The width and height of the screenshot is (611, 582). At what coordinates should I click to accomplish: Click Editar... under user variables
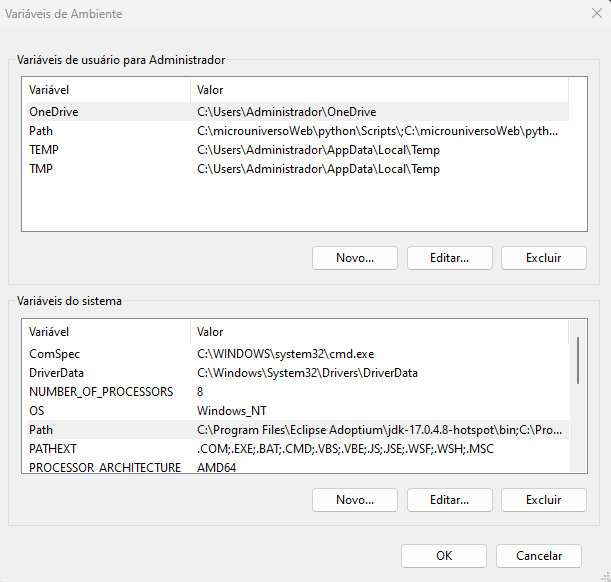450,258
